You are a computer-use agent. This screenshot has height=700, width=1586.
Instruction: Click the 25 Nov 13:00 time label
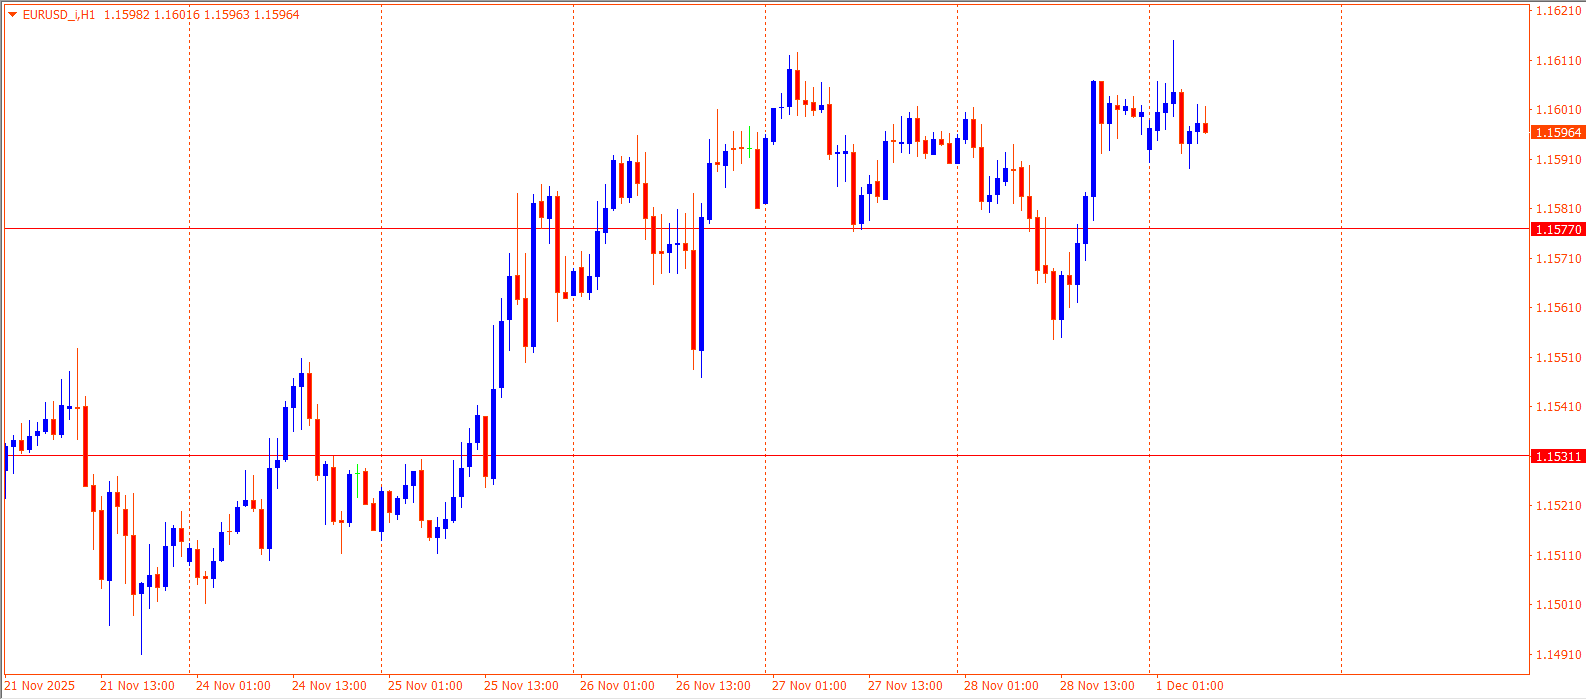(521, 686)
